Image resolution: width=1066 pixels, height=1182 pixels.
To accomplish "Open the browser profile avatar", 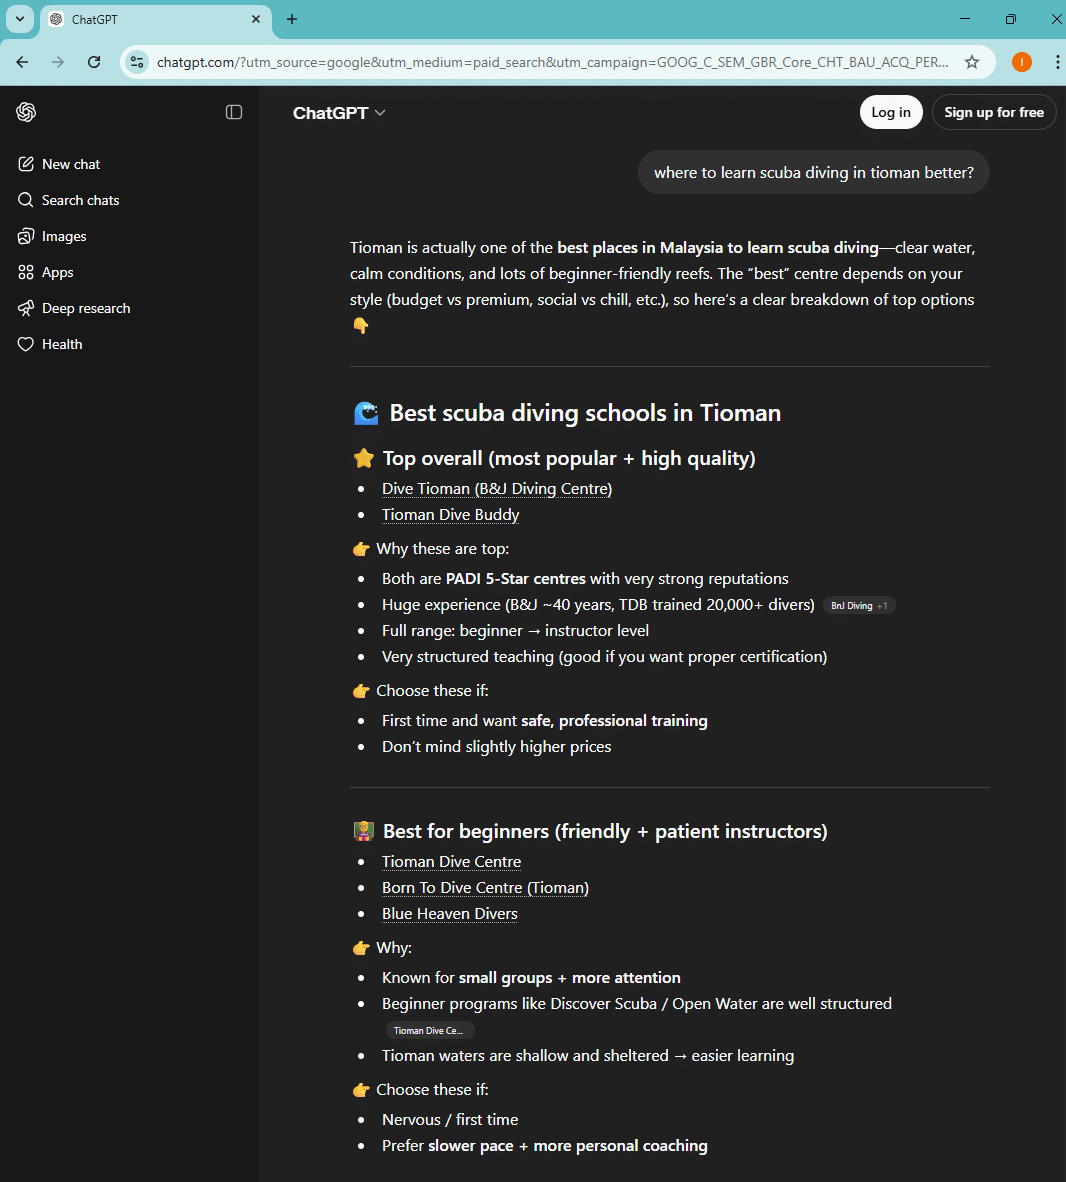I will click(1022, 62).
